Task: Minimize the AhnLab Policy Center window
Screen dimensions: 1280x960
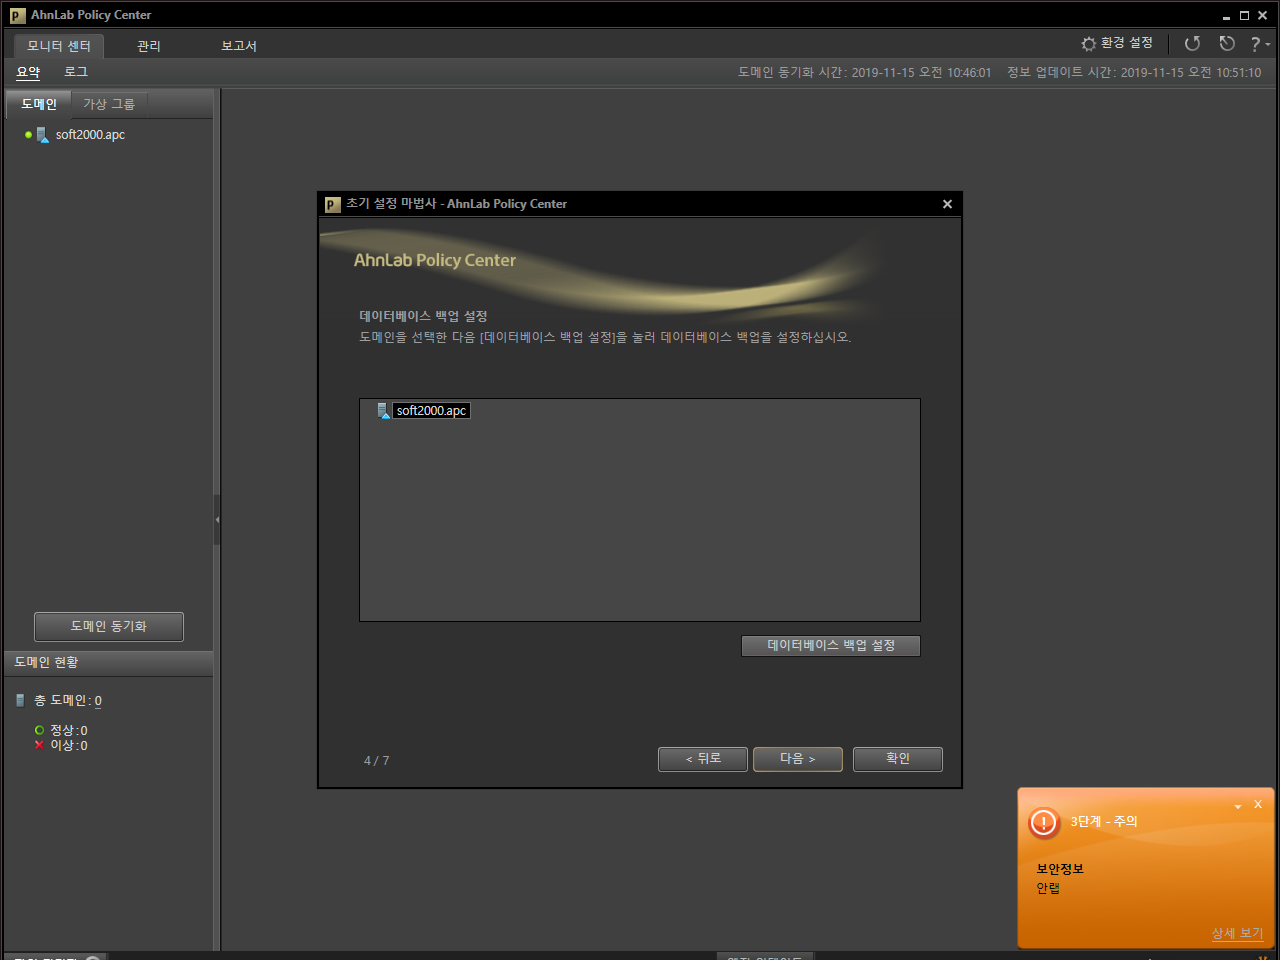Action: point(1227,15)
